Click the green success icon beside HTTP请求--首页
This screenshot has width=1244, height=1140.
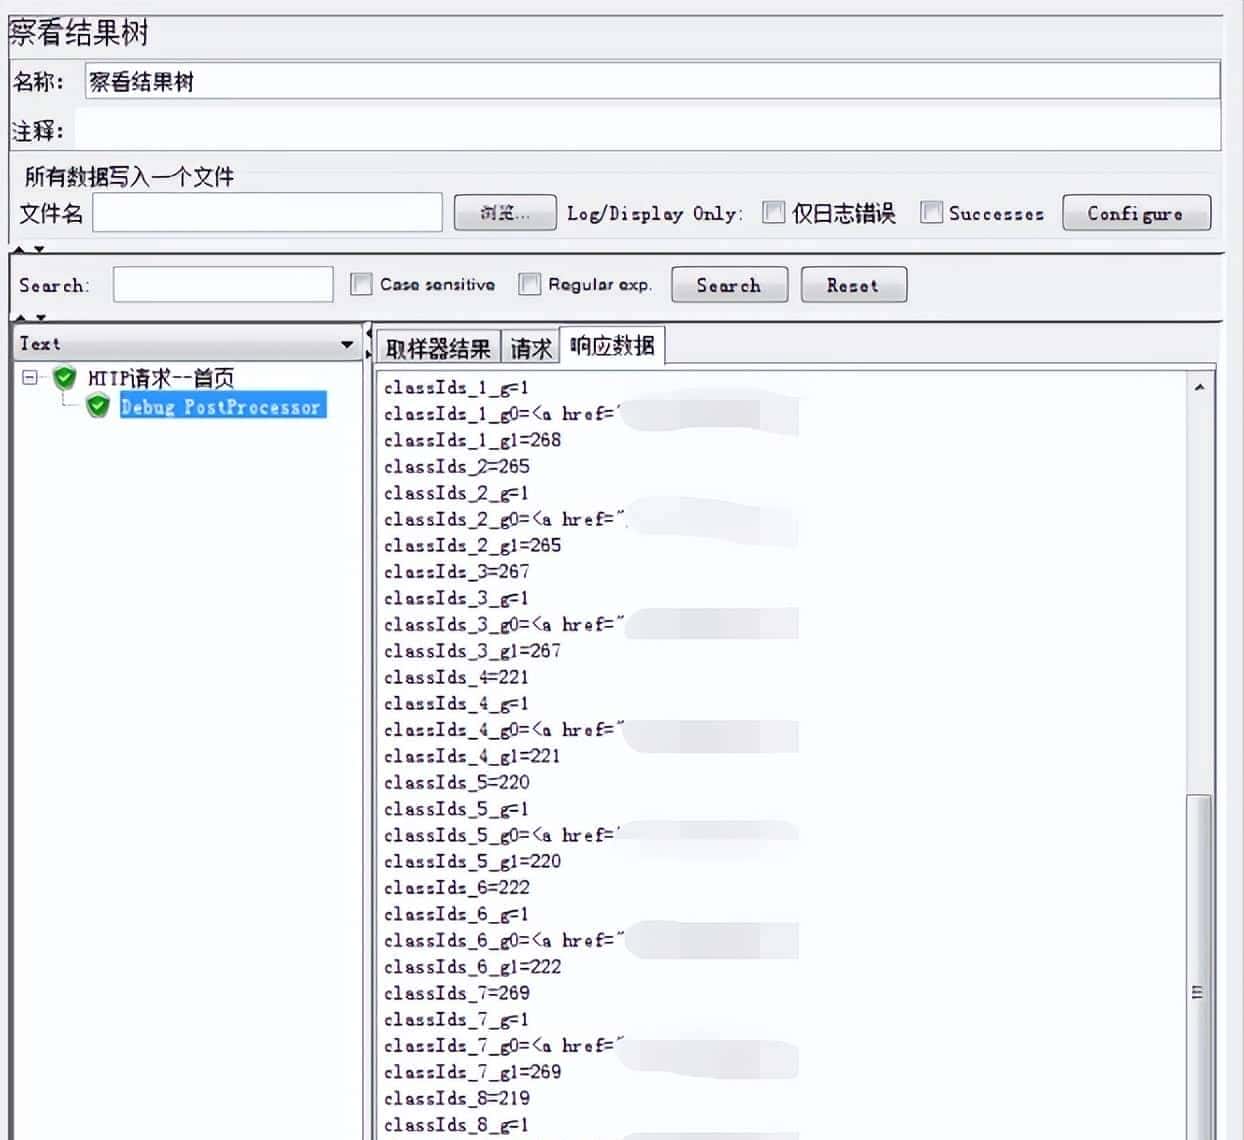click(62, 378)
